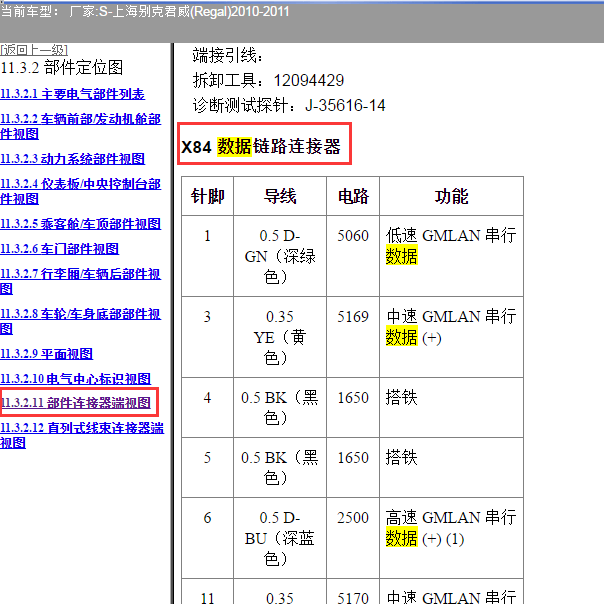Select circuit number 5060 cell
Image resolution: width=604 pixels, height=604 pixels.
(x=353, y=256)
